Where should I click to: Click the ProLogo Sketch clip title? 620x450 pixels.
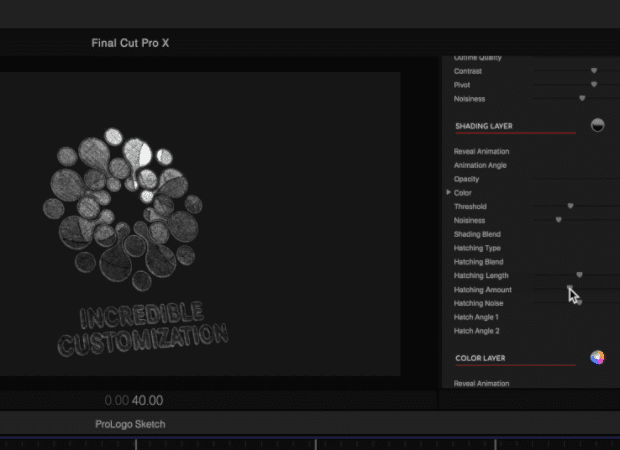pyautogui.click(x=130, y=424)
